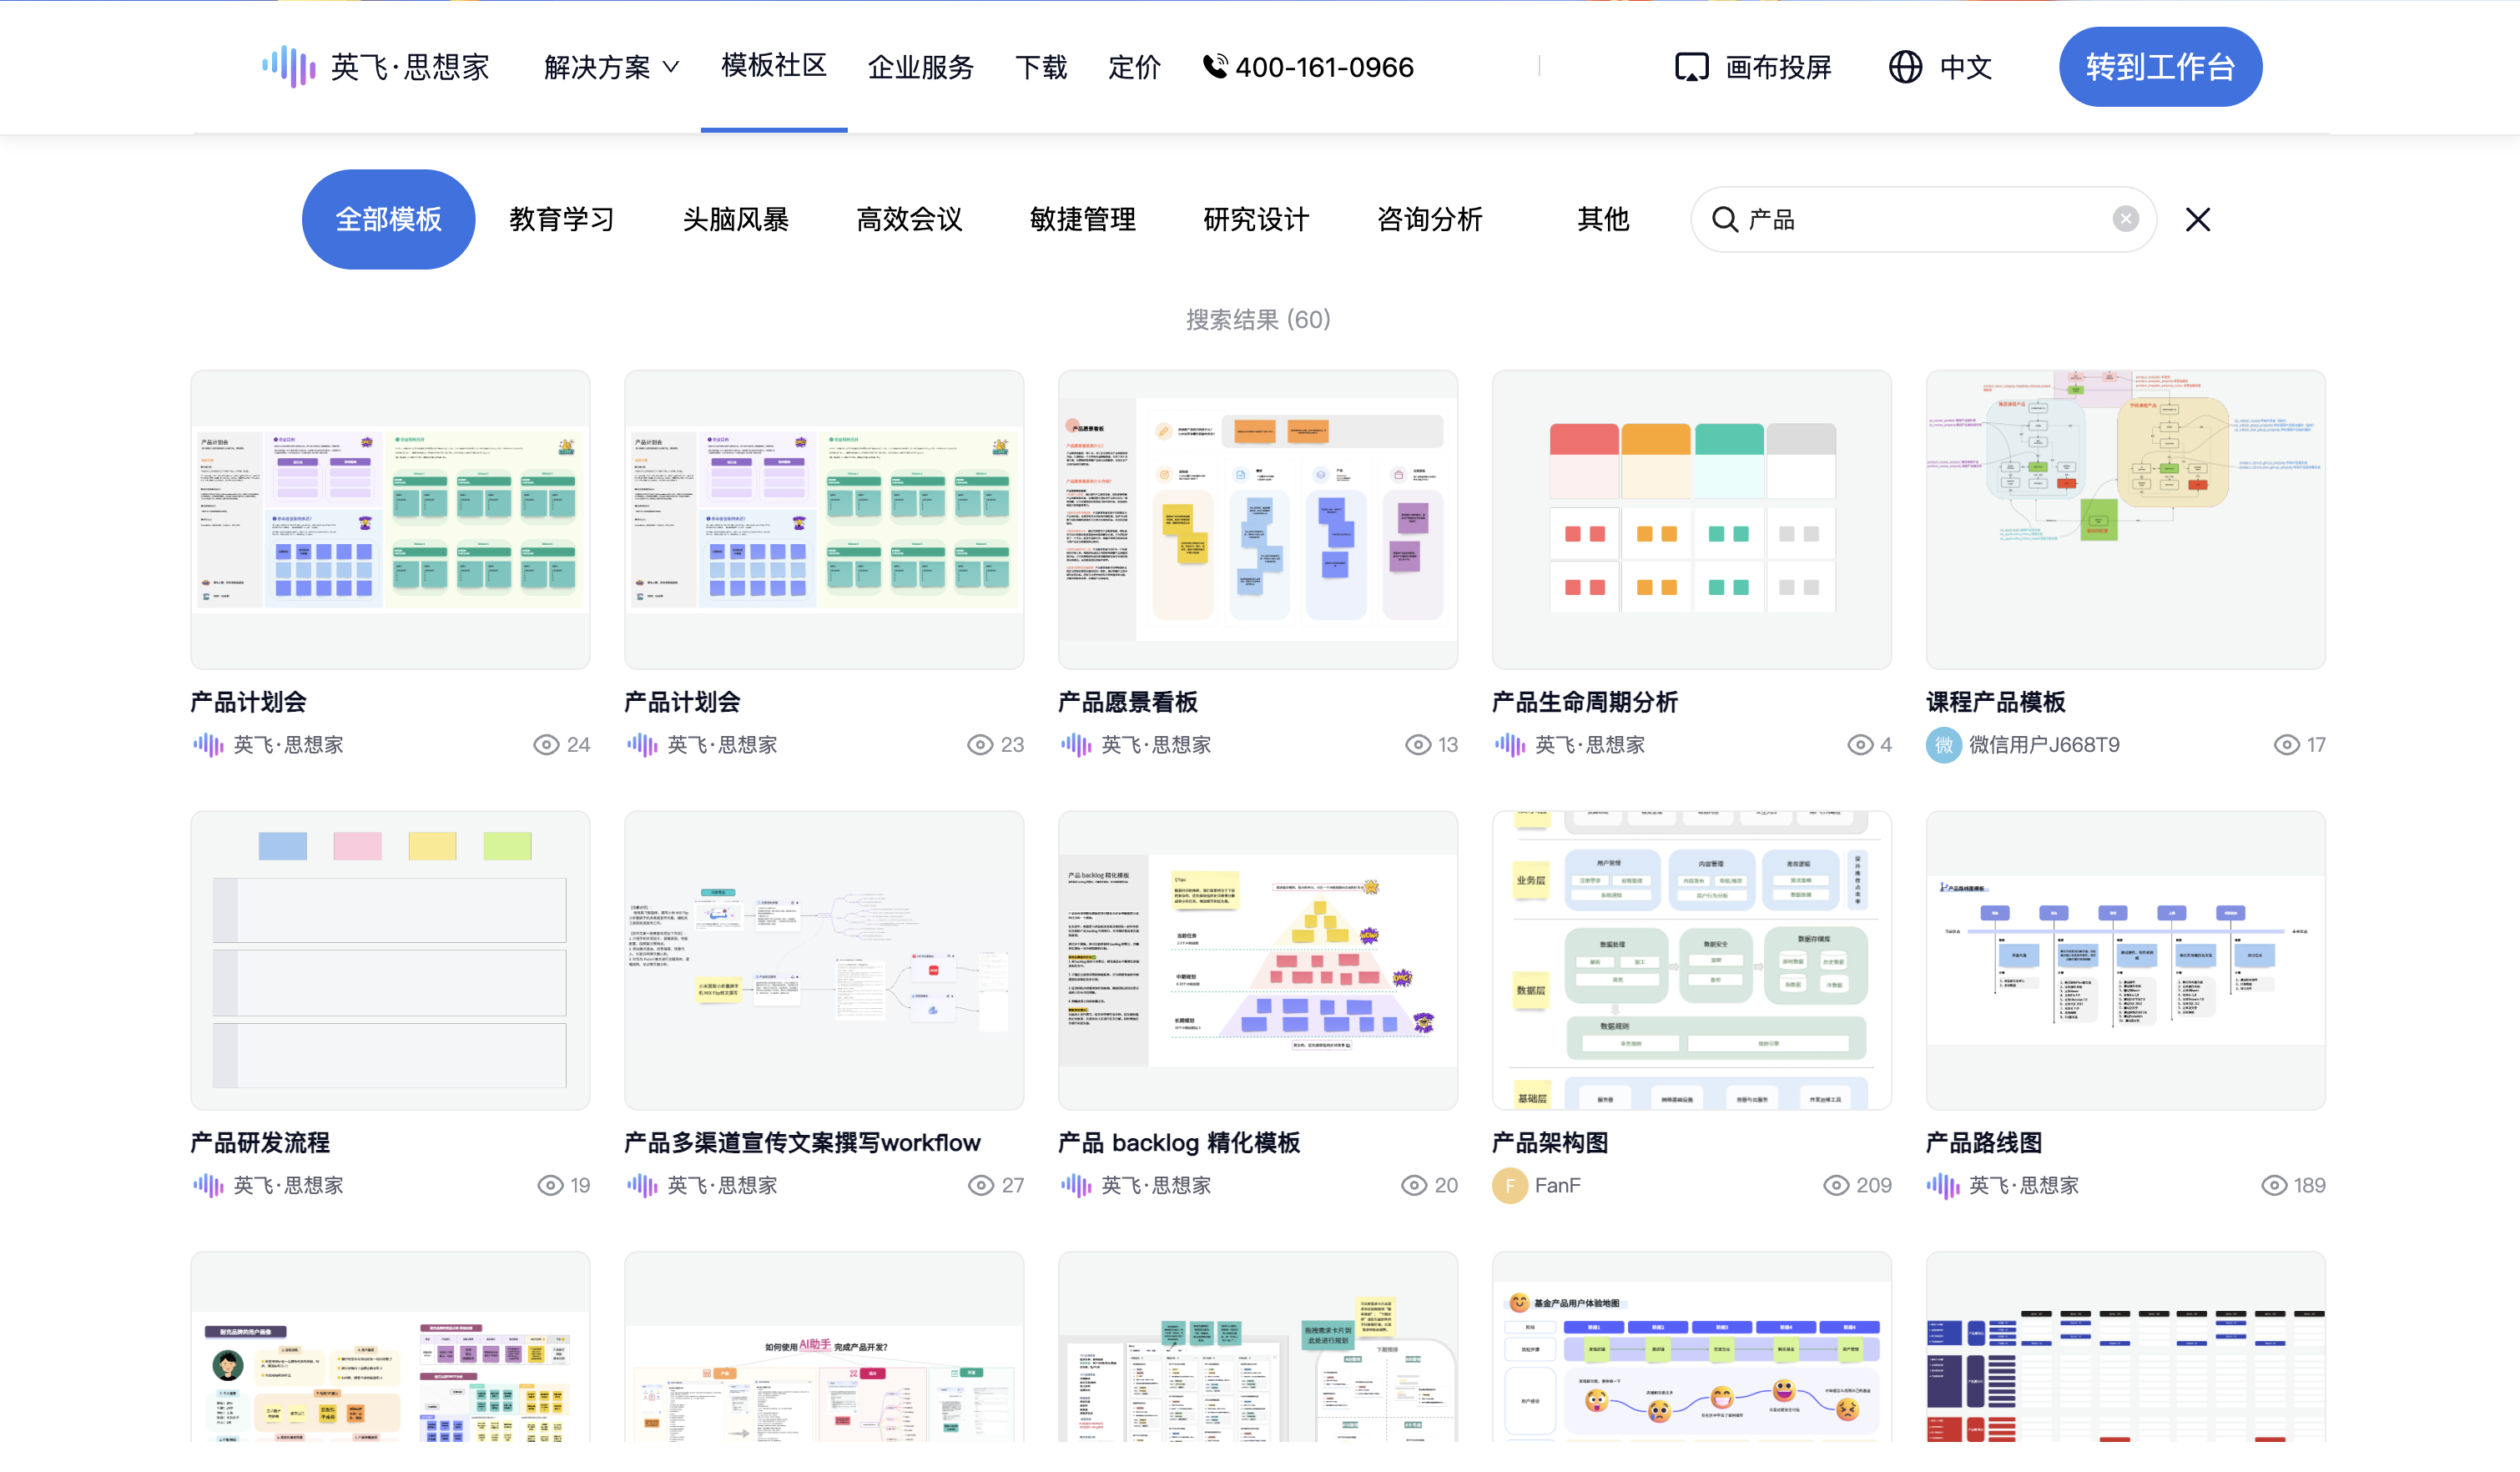Viewport: 2520px width, 1472px height.
Task: Open the 产品路线图 template thumbnail
Action: [x=2124, y=960]
